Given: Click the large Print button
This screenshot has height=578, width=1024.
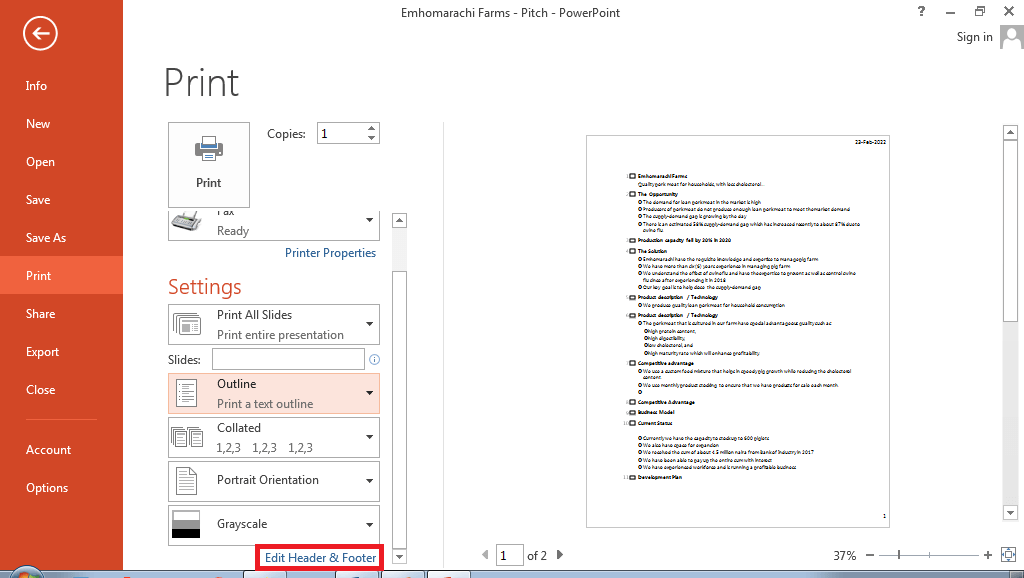Looking at the screenshot, I should [x=209, y=165].
